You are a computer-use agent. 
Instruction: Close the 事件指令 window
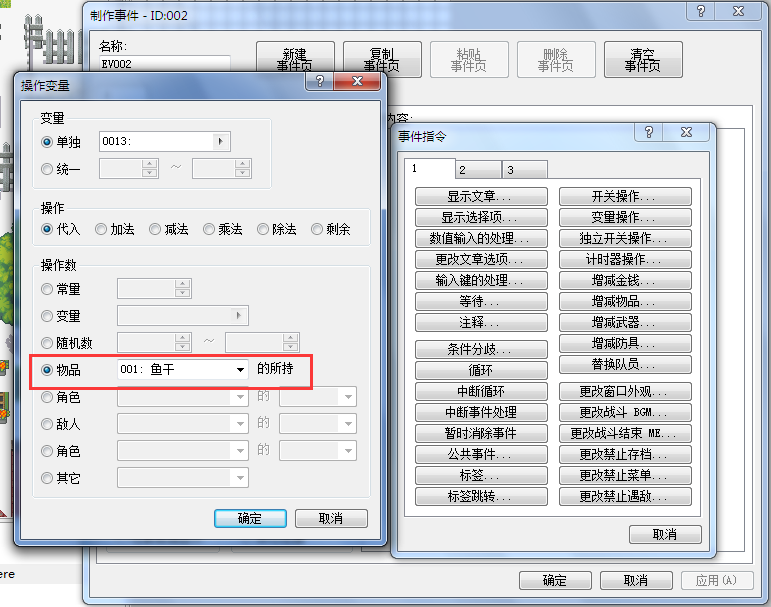click(686, 132)
